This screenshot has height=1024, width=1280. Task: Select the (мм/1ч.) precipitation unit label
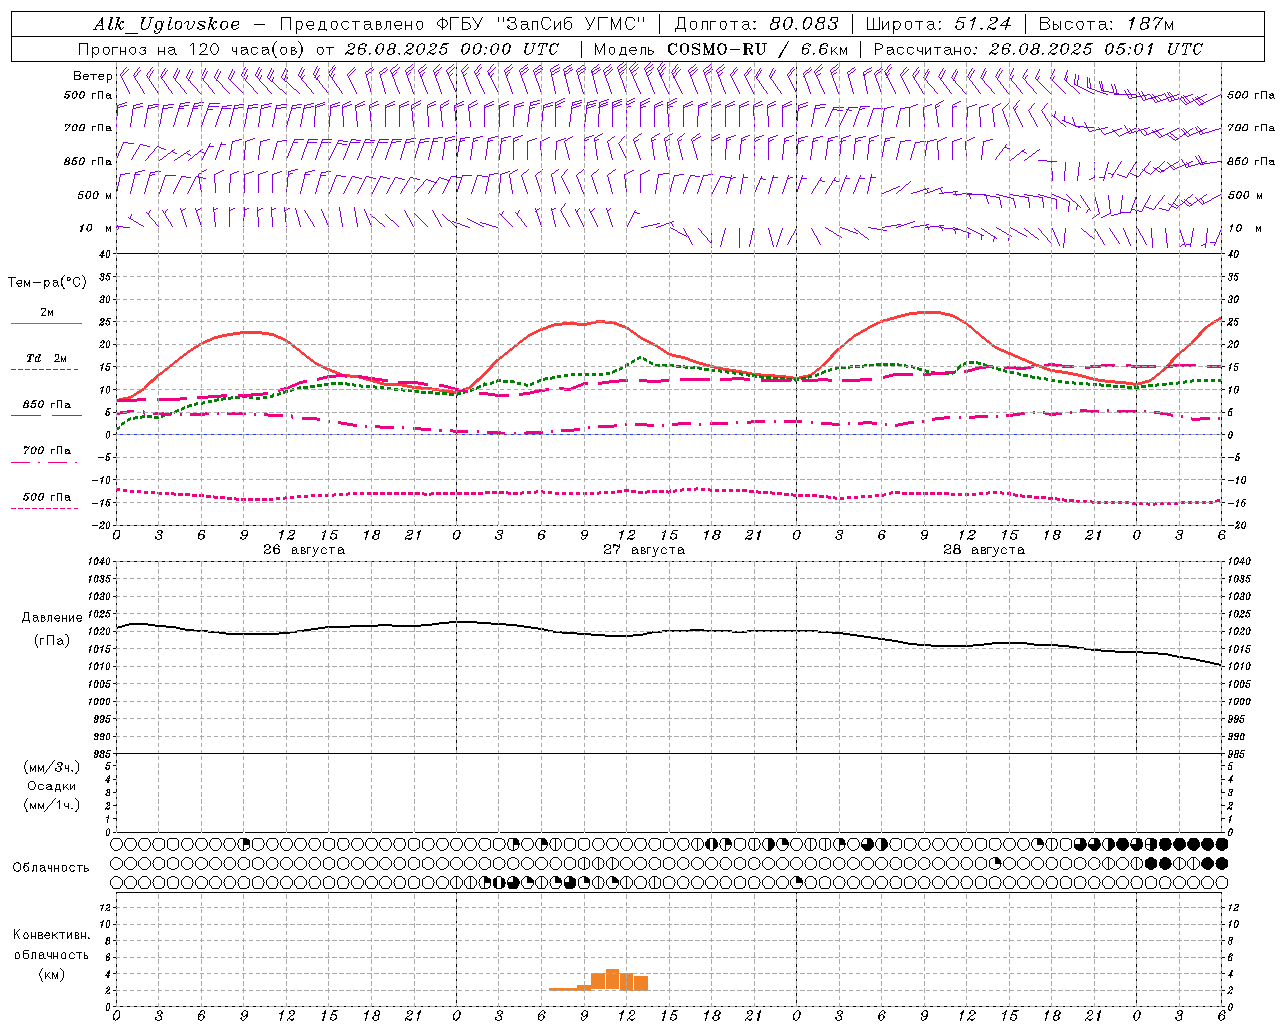[x=52, y=805]
